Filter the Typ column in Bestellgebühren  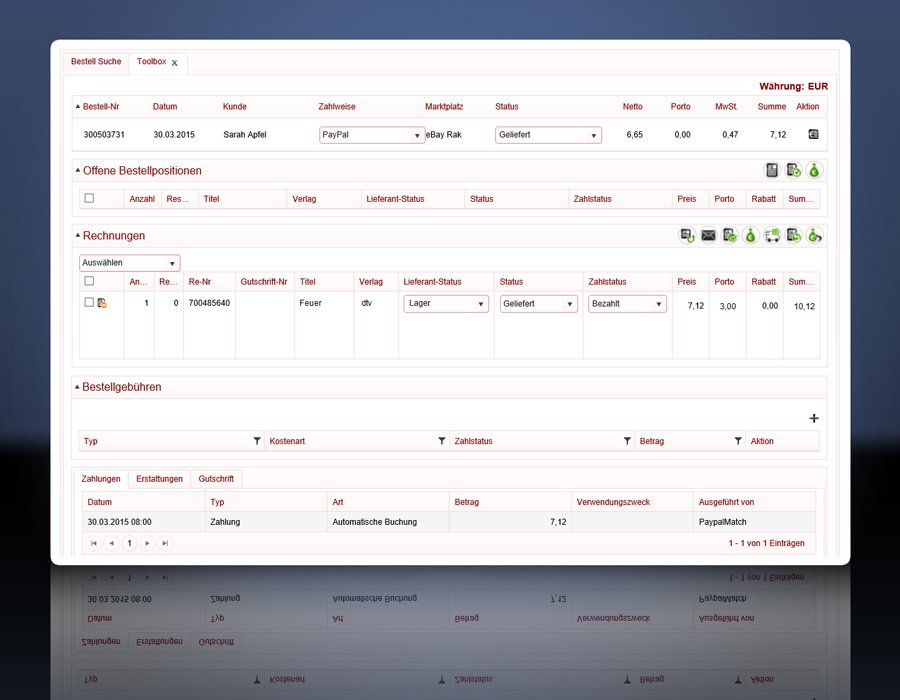tap(257, 441)
